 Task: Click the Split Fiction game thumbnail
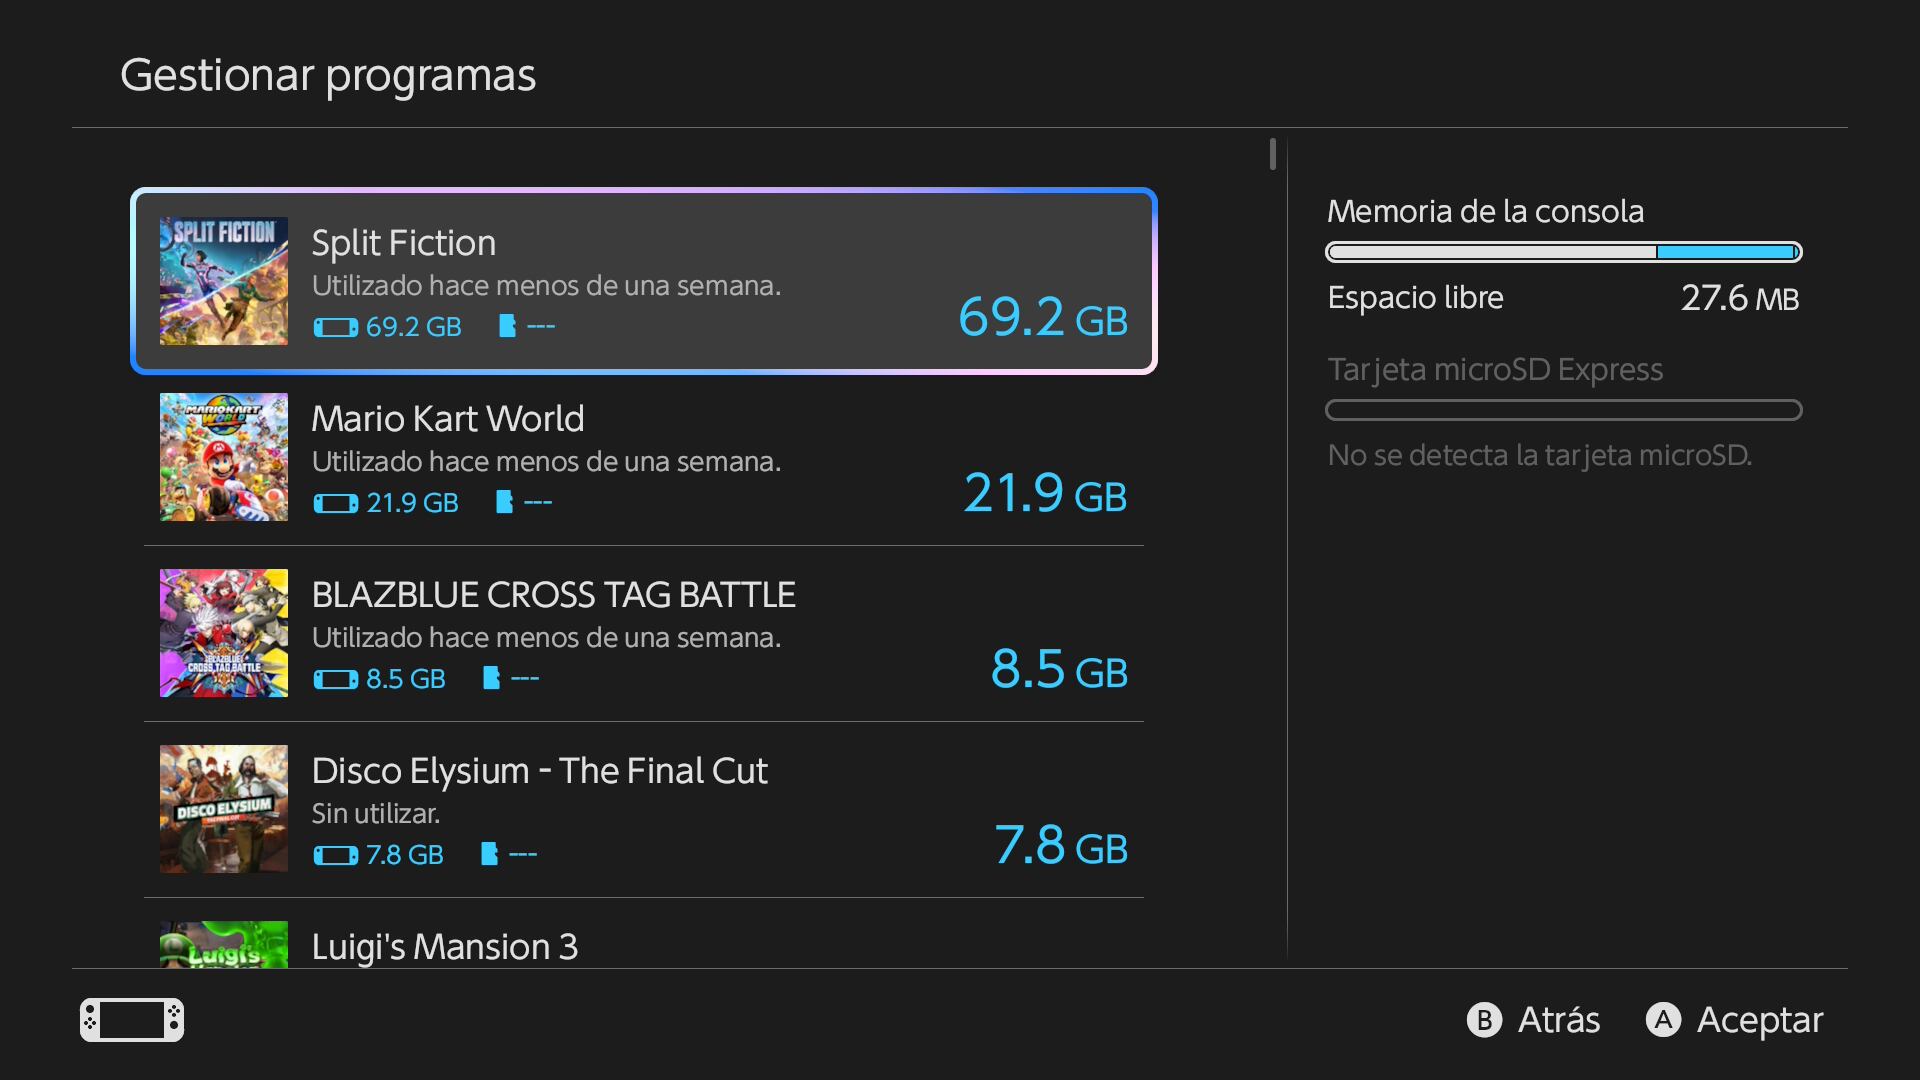pyautogui.click(x=224, y=281)
